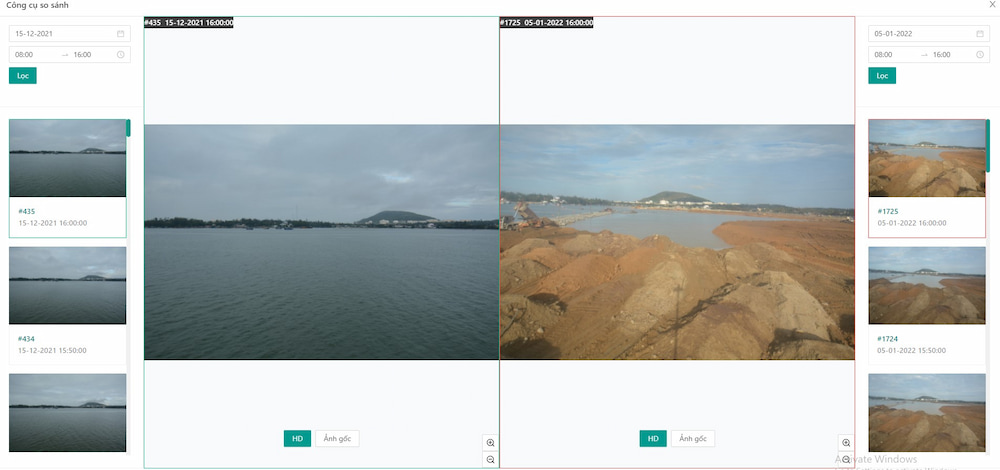The width and height of the screenshot is (1000, 470).
Task: Zoom in on left image #435
Action: (x=490, y=443)
